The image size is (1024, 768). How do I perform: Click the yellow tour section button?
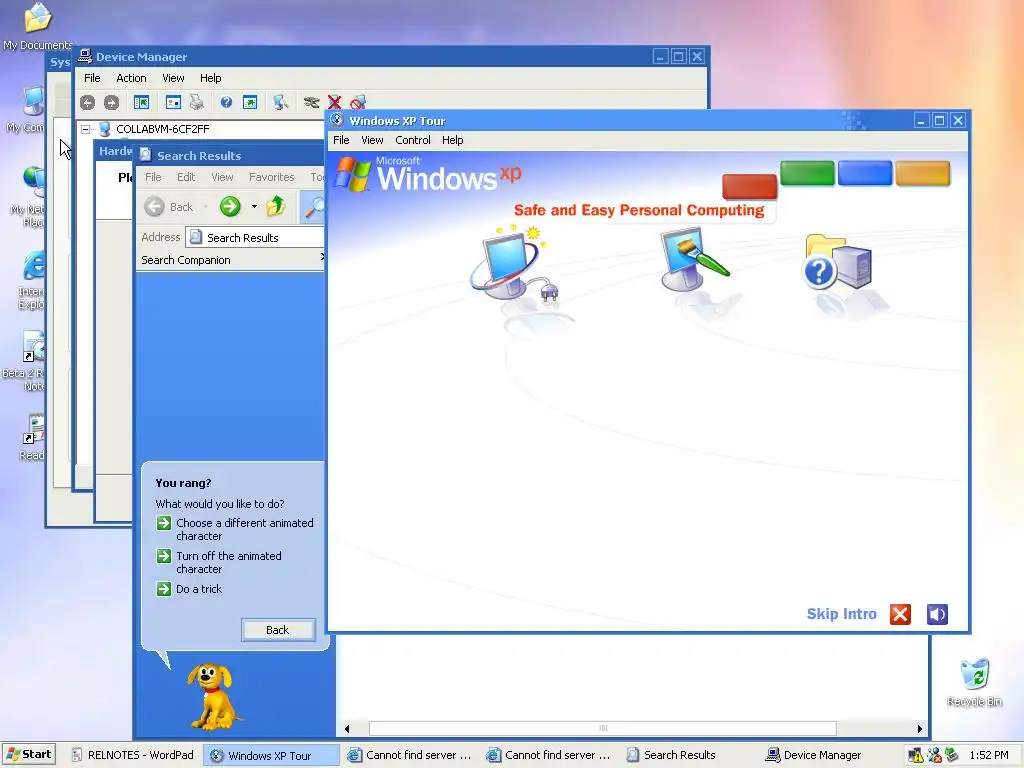(x=922, y=173)
